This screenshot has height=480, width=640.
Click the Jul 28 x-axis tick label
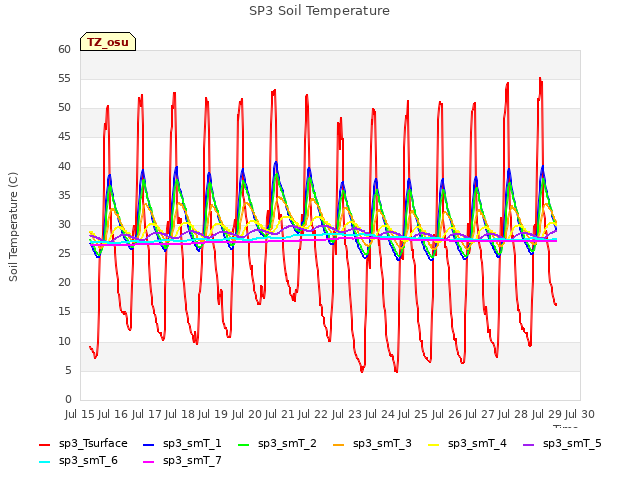point(513,414)
